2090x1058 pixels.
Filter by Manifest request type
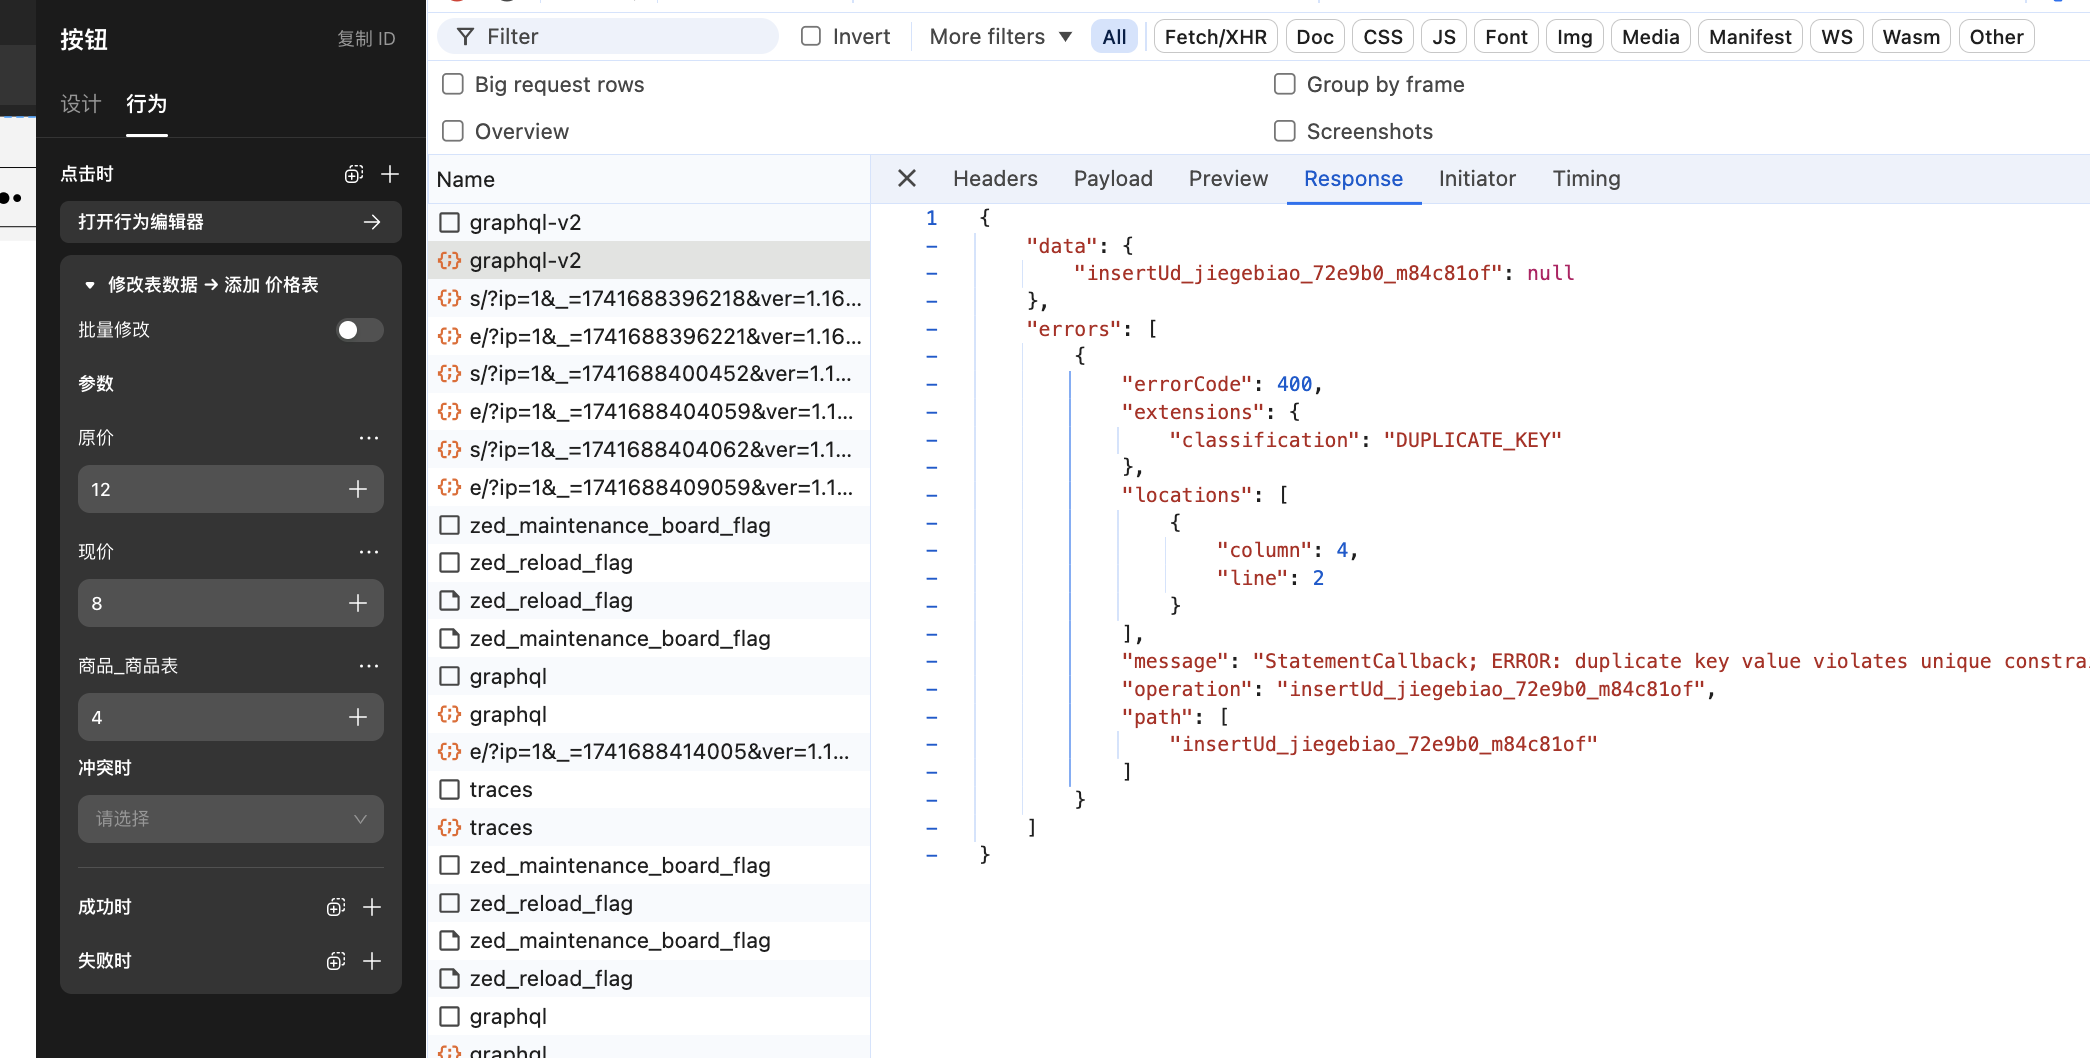point(1750,37)
